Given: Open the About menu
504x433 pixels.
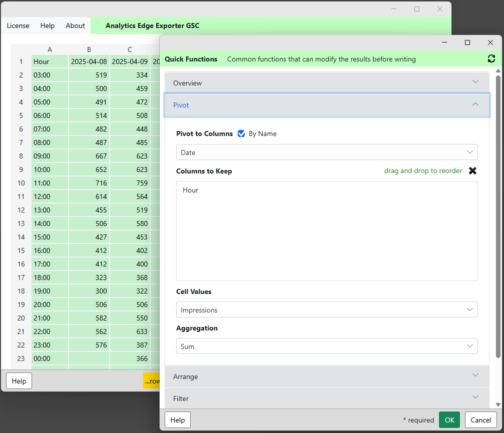Looking at the screenshot, I should [75, 26].
